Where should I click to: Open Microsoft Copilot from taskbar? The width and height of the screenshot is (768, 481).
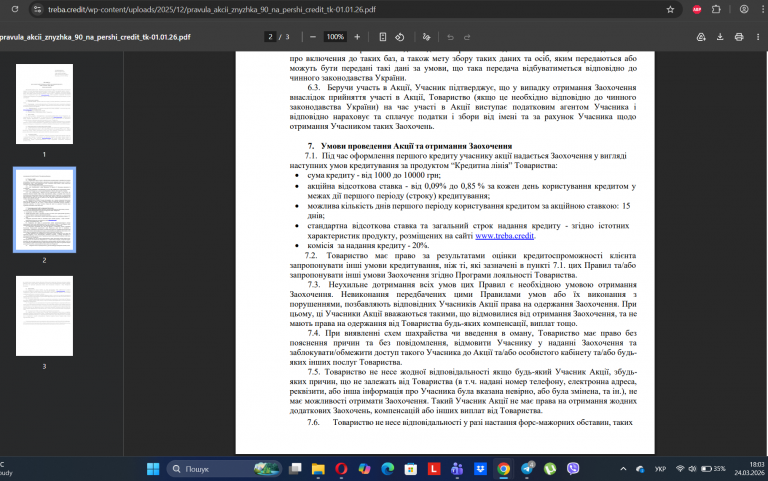point(364,469)
